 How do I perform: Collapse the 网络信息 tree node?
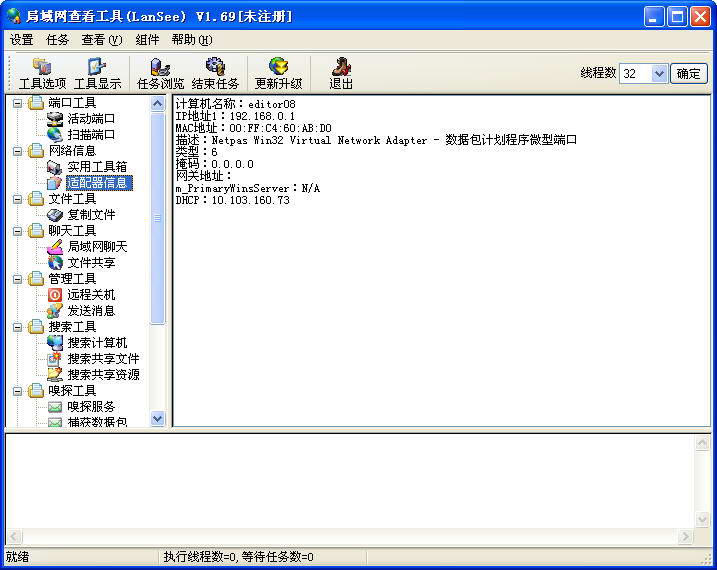click(x=17, y=151)
